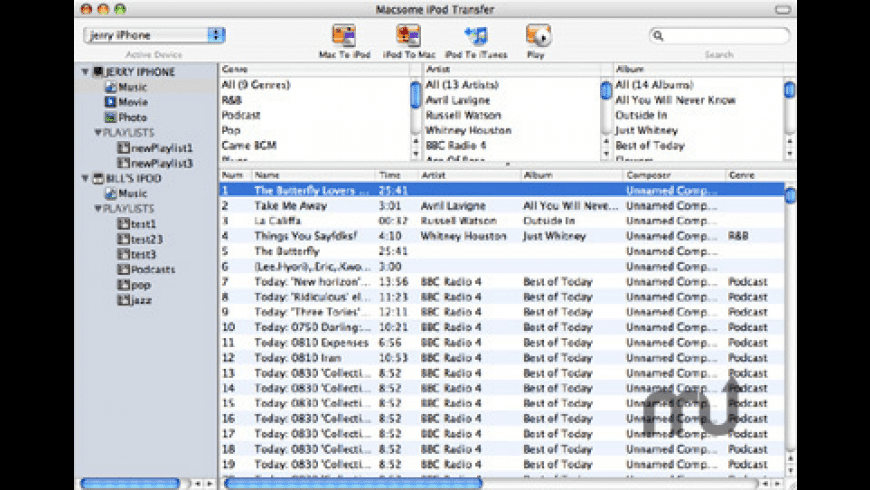Select track The Butterfly Lovers row
This screenshot has width=870, height=490.
pyautogui.click(x=502, y=190)
